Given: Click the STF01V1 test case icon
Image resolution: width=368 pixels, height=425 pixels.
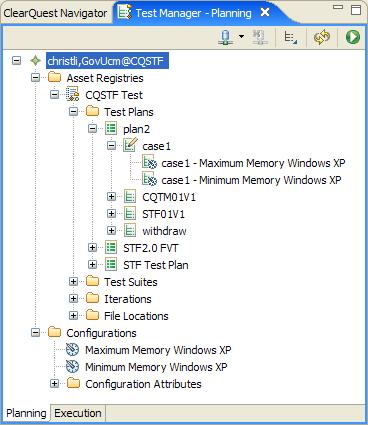Looking at the screenshot, I should 130,214.
